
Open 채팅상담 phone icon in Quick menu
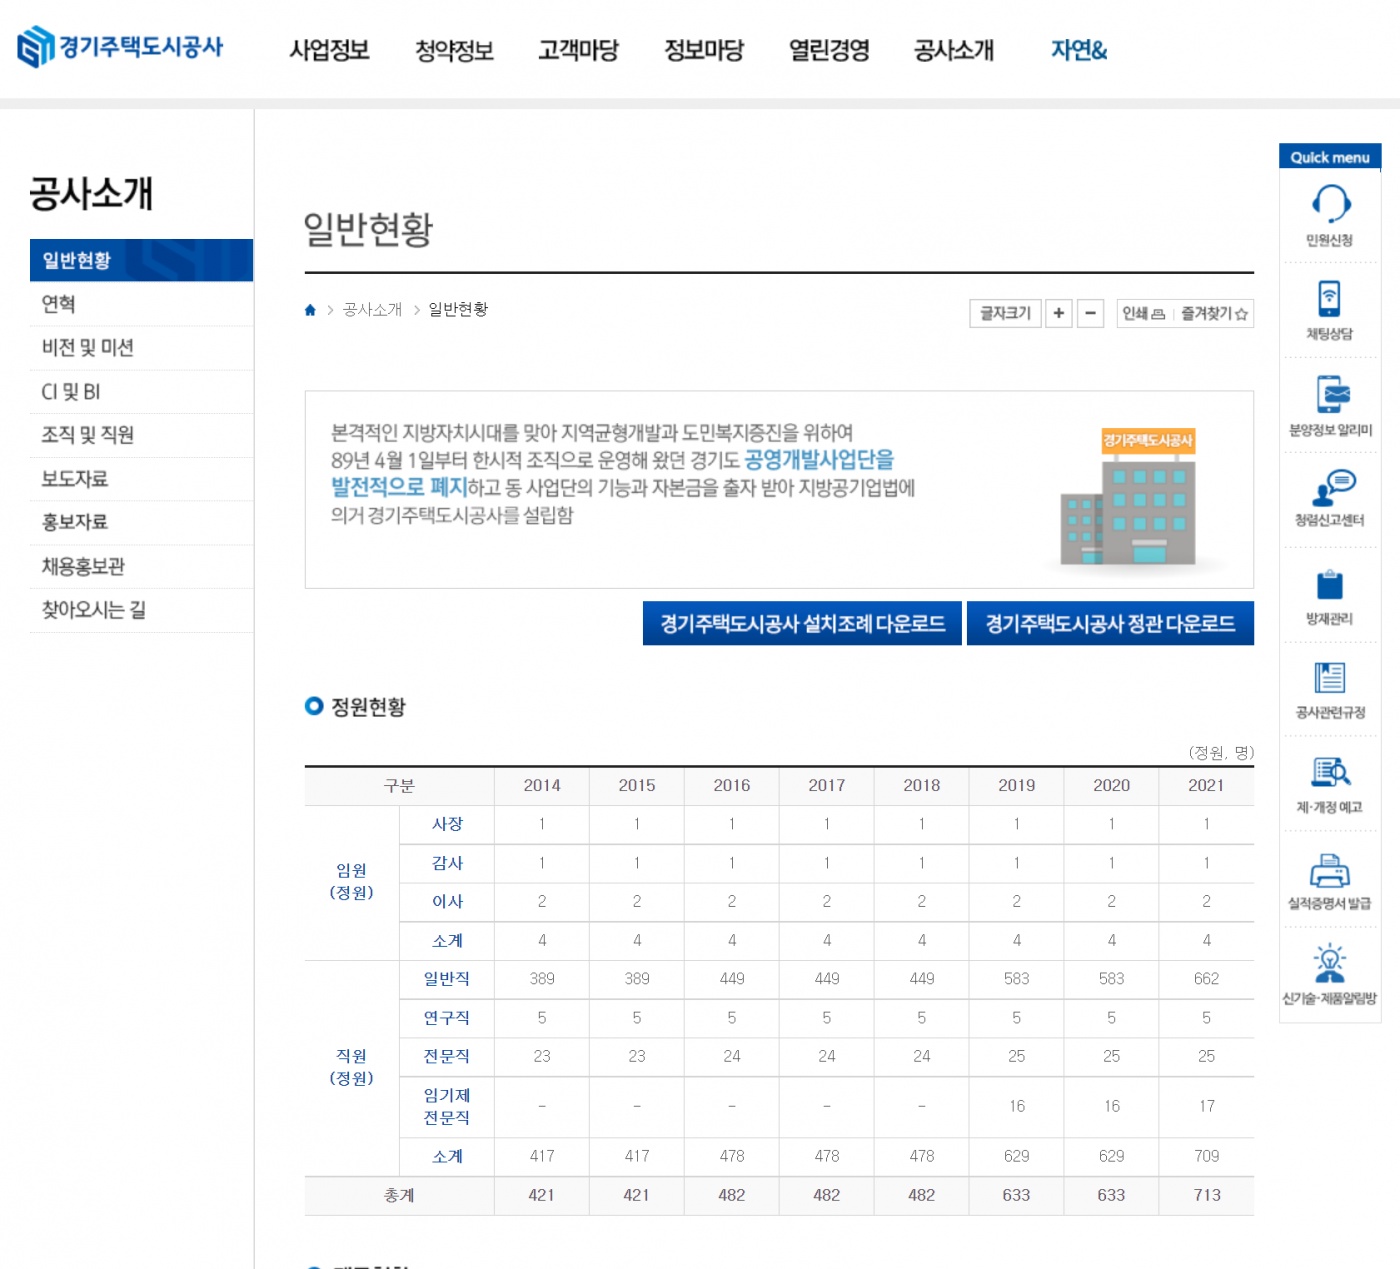point(1329,299)
